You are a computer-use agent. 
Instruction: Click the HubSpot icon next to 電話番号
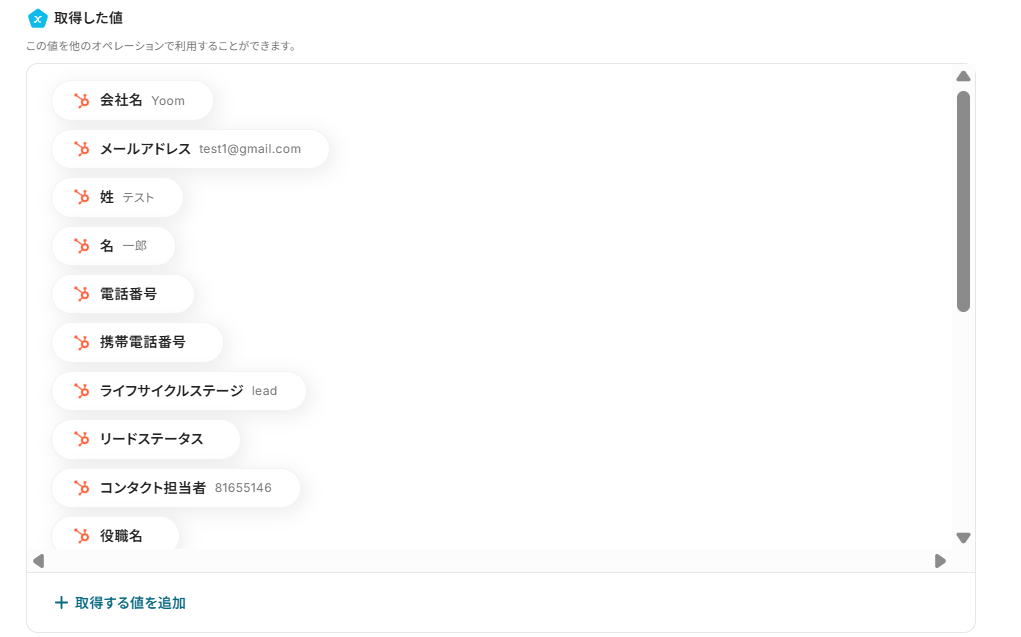pos(82,294)
